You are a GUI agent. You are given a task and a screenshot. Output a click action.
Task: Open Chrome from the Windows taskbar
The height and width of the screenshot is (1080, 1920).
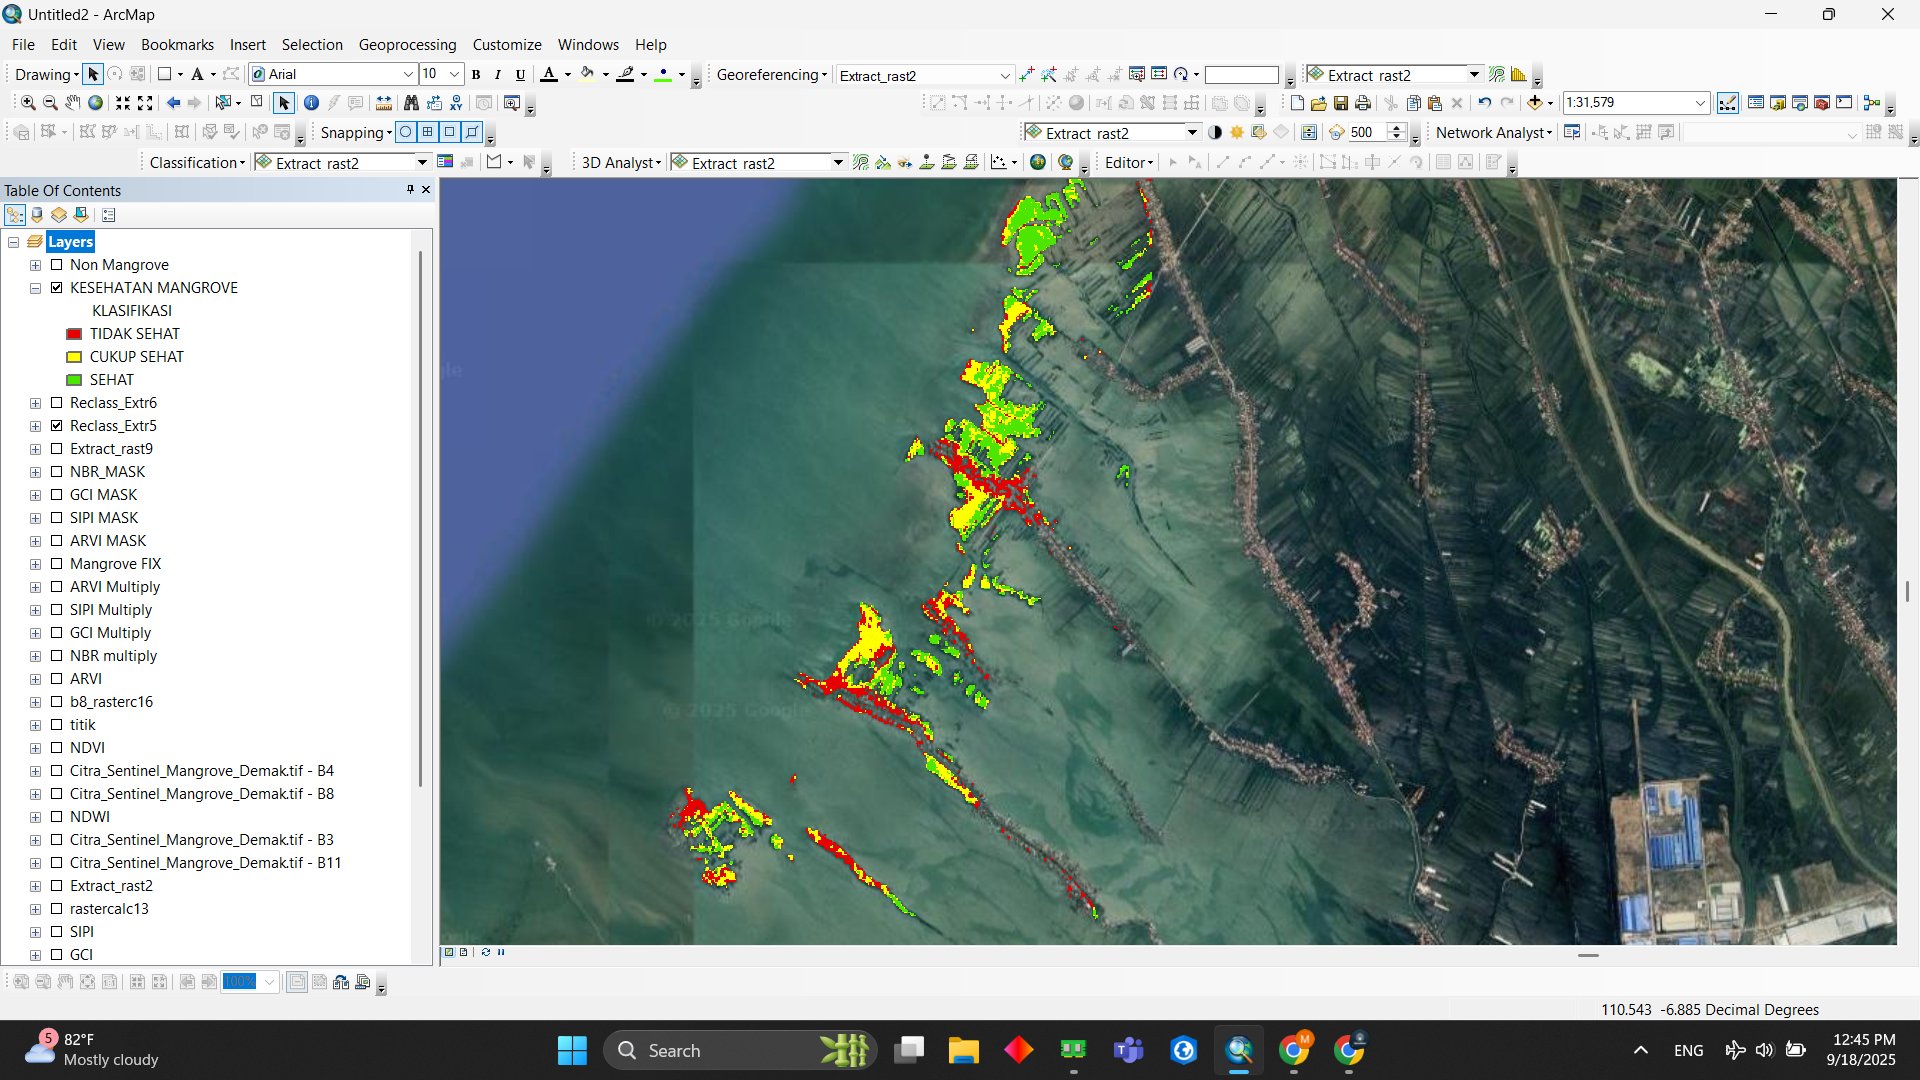(1293, 1050)
